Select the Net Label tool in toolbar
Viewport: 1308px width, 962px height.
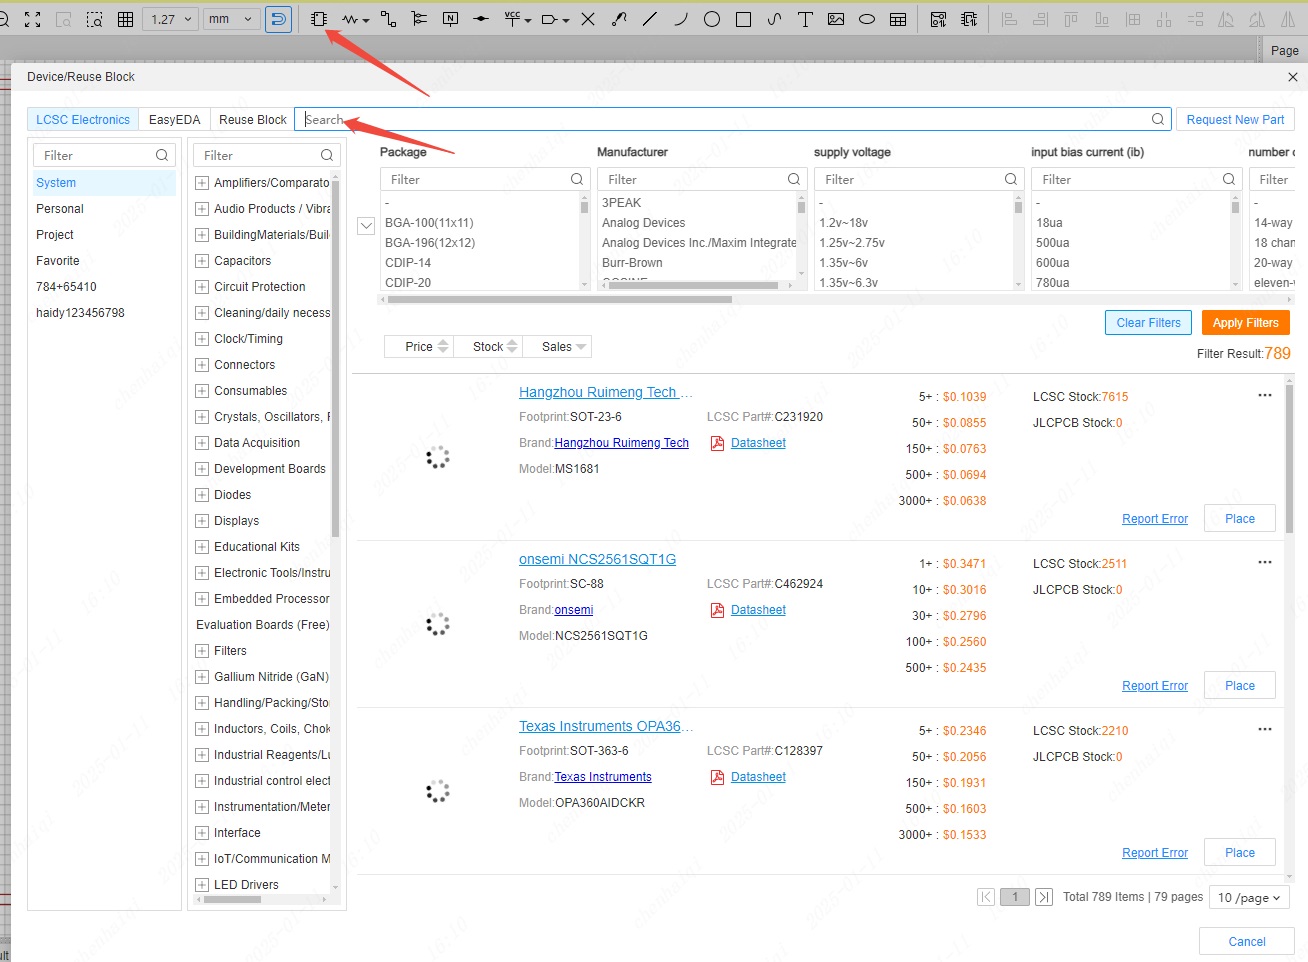click(x=450, y=19)
